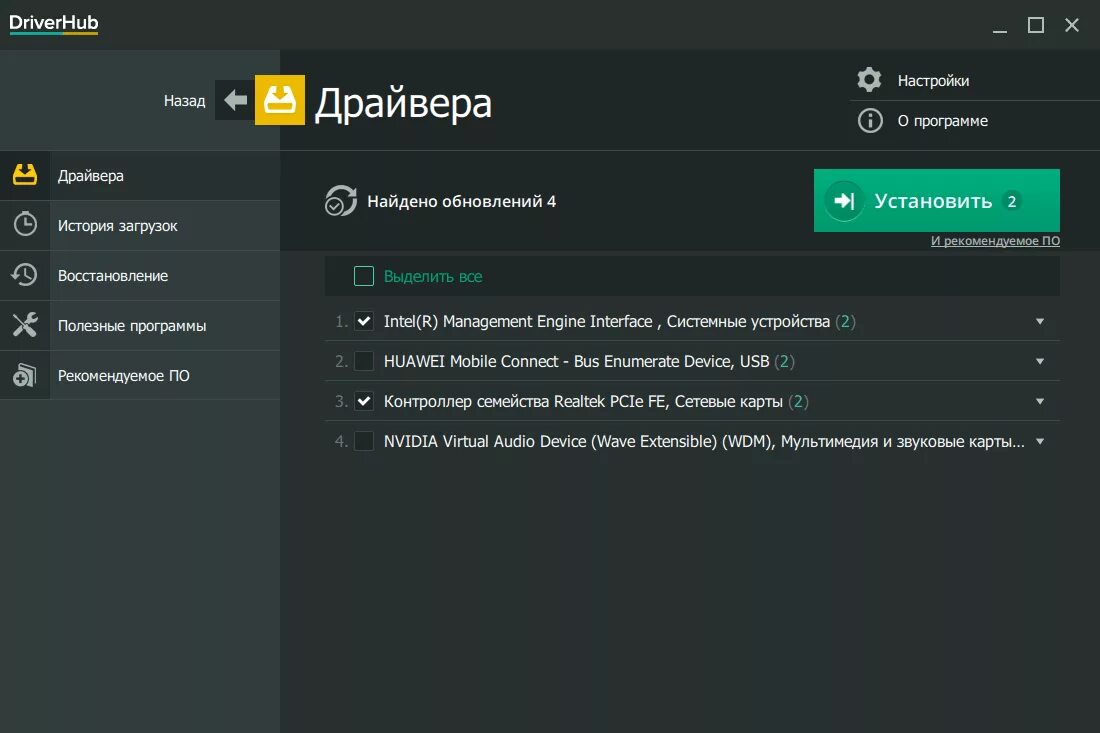
Task: Click the yellow Драйвера download icon in header
Action: point(280,100)
